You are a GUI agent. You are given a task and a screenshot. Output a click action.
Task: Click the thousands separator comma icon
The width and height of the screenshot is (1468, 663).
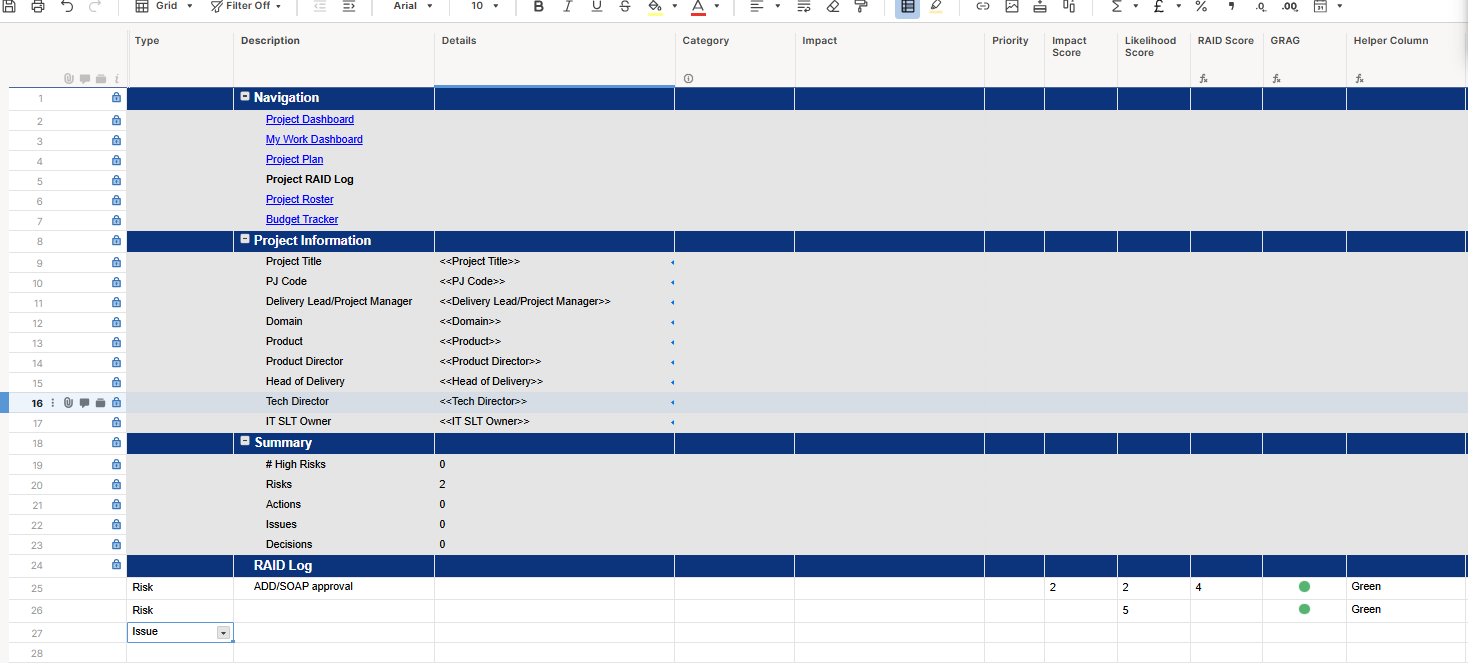tap(1231, 6)
